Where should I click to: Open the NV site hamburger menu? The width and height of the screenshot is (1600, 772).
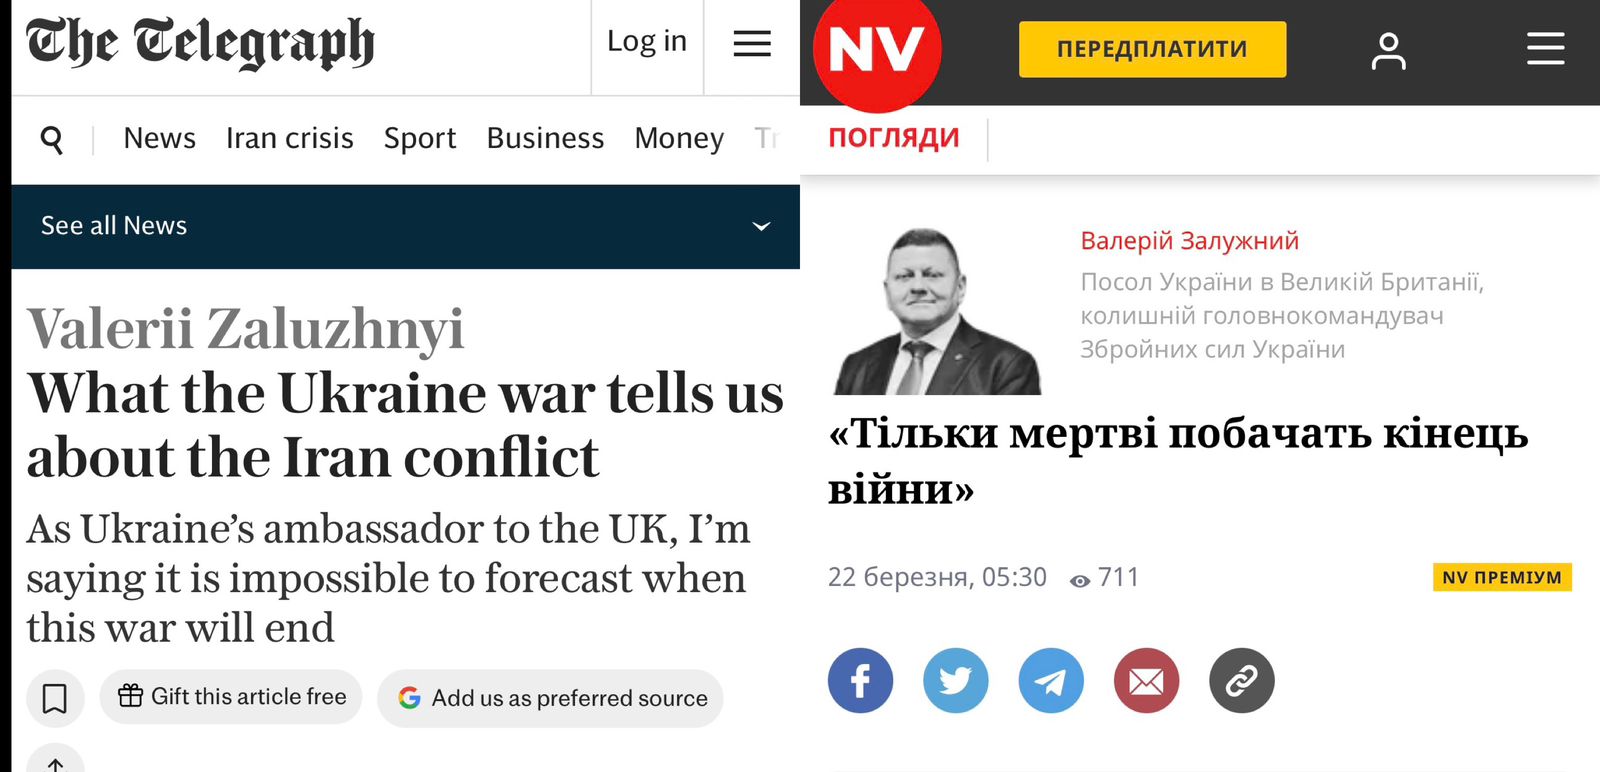click(x=1545, y=48)
